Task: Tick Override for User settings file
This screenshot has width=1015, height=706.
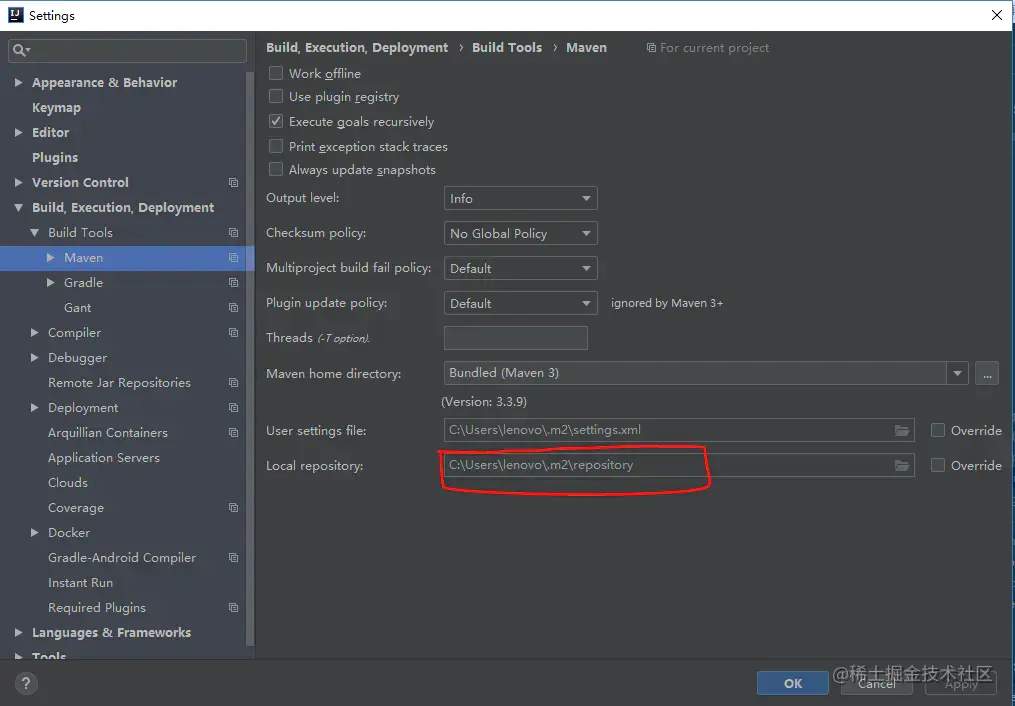Action: tap(937, 430)
